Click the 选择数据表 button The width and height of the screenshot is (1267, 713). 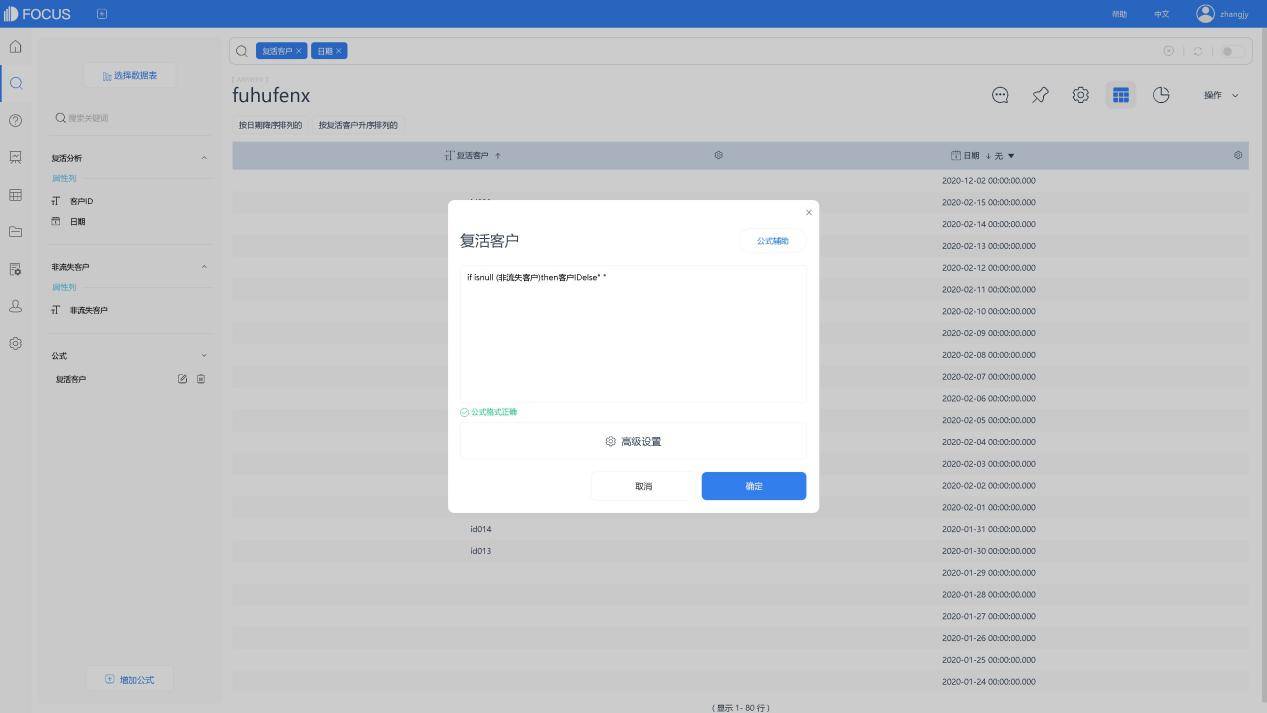[x=130, y=75]
